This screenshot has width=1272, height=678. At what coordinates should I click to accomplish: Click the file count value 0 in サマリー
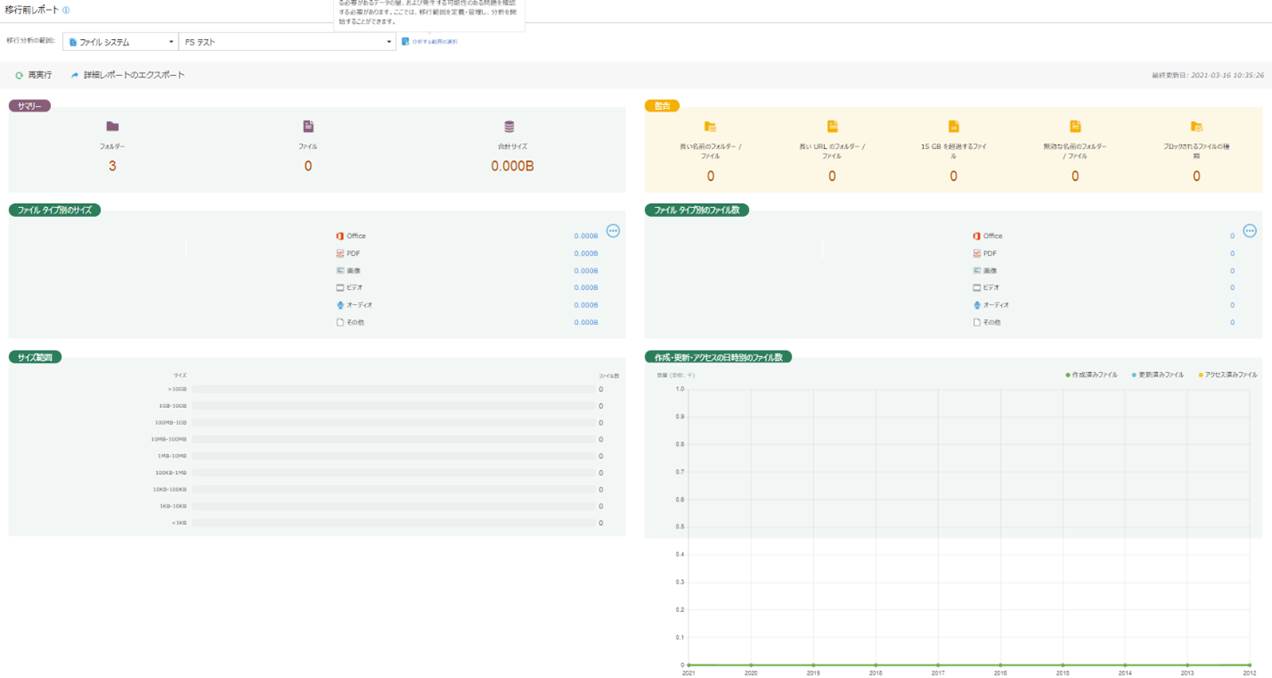pyautogui.click(x=308, y=166)
